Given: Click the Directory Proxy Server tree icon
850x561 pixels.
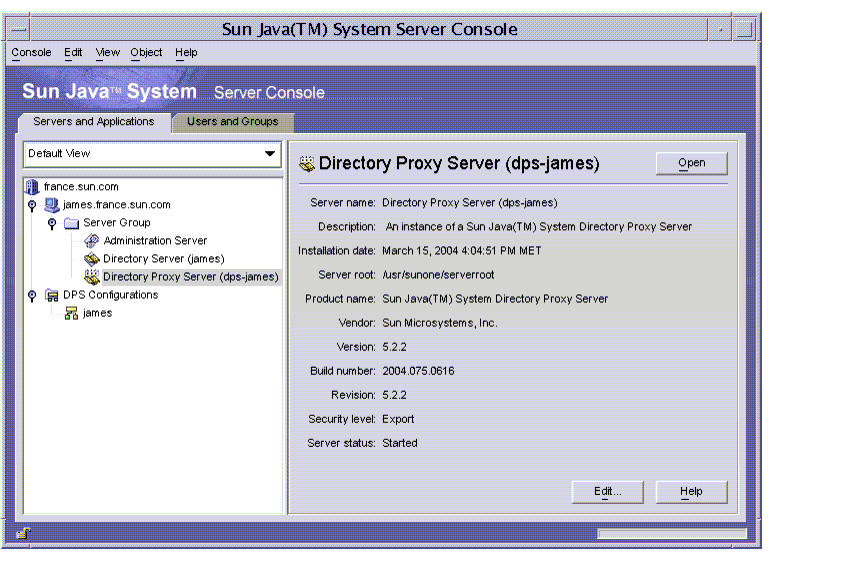Looking at the screenshot, I should pyautogui.click(x=92, y=277).
